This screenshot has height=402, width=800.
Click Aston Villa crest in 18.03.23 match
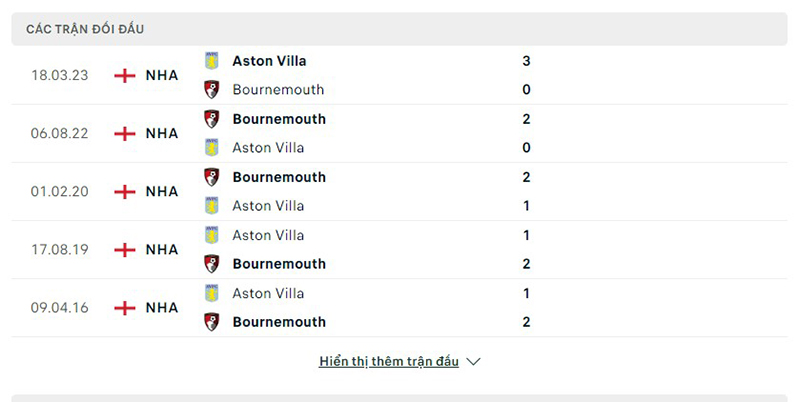pyautogui.click(x=211, y=60)
